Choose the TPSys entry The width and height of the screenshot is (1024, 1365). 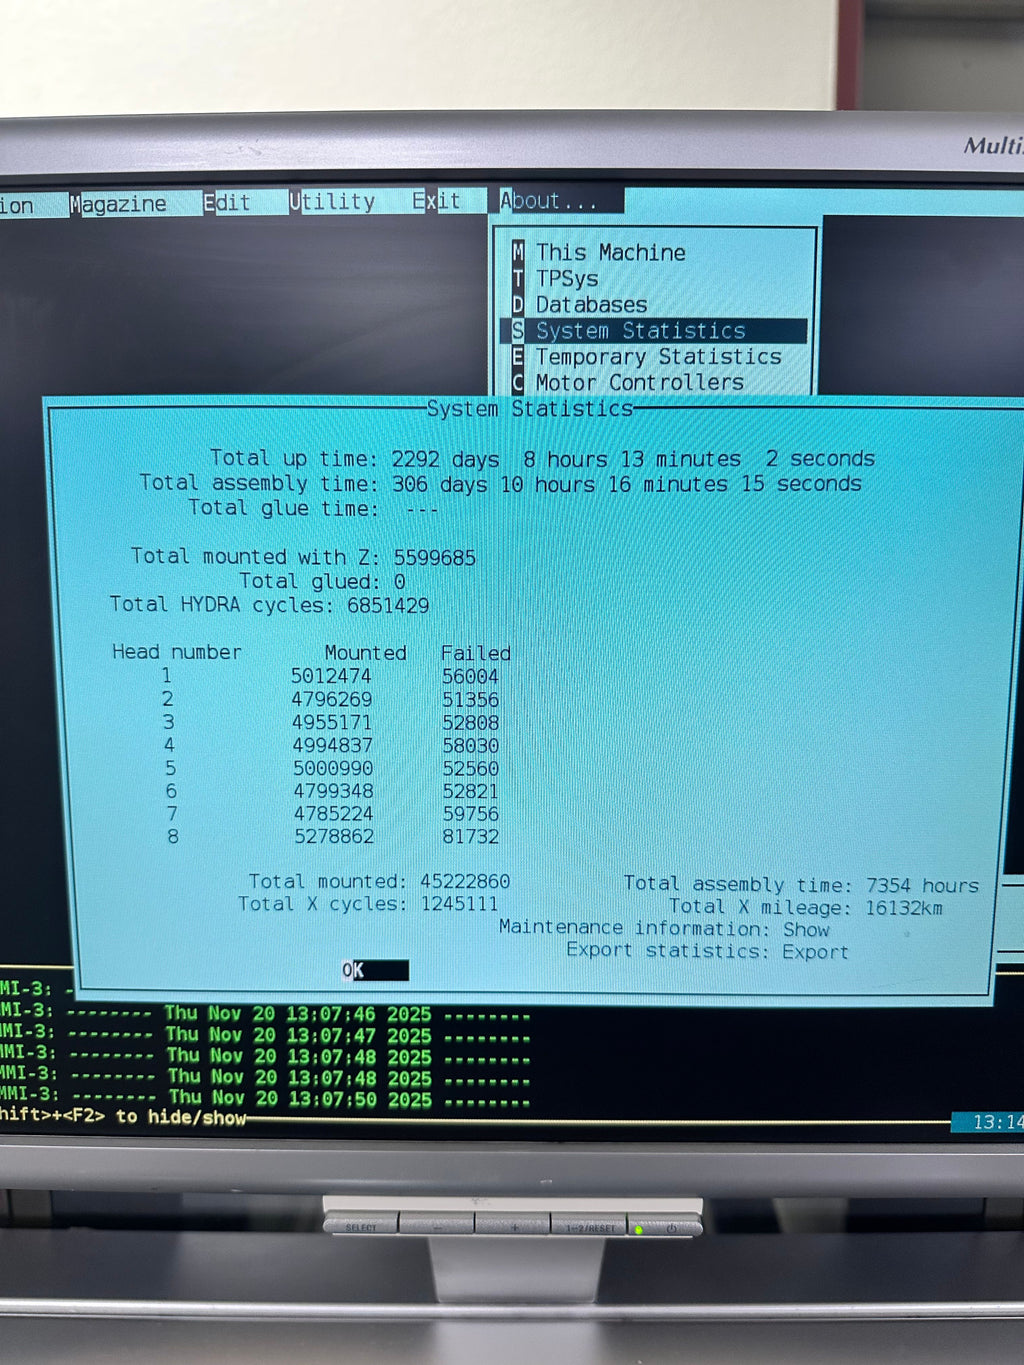click(567, 279)
